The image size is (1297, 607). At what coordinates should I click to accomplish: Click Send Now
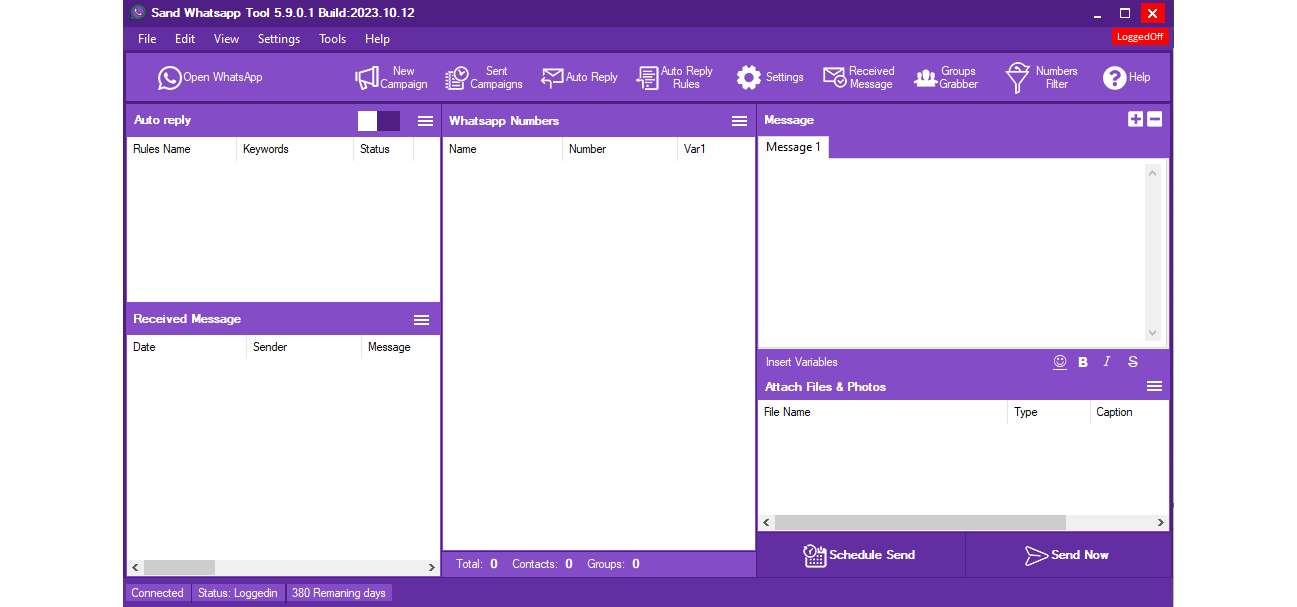(x=1067, y=555)
